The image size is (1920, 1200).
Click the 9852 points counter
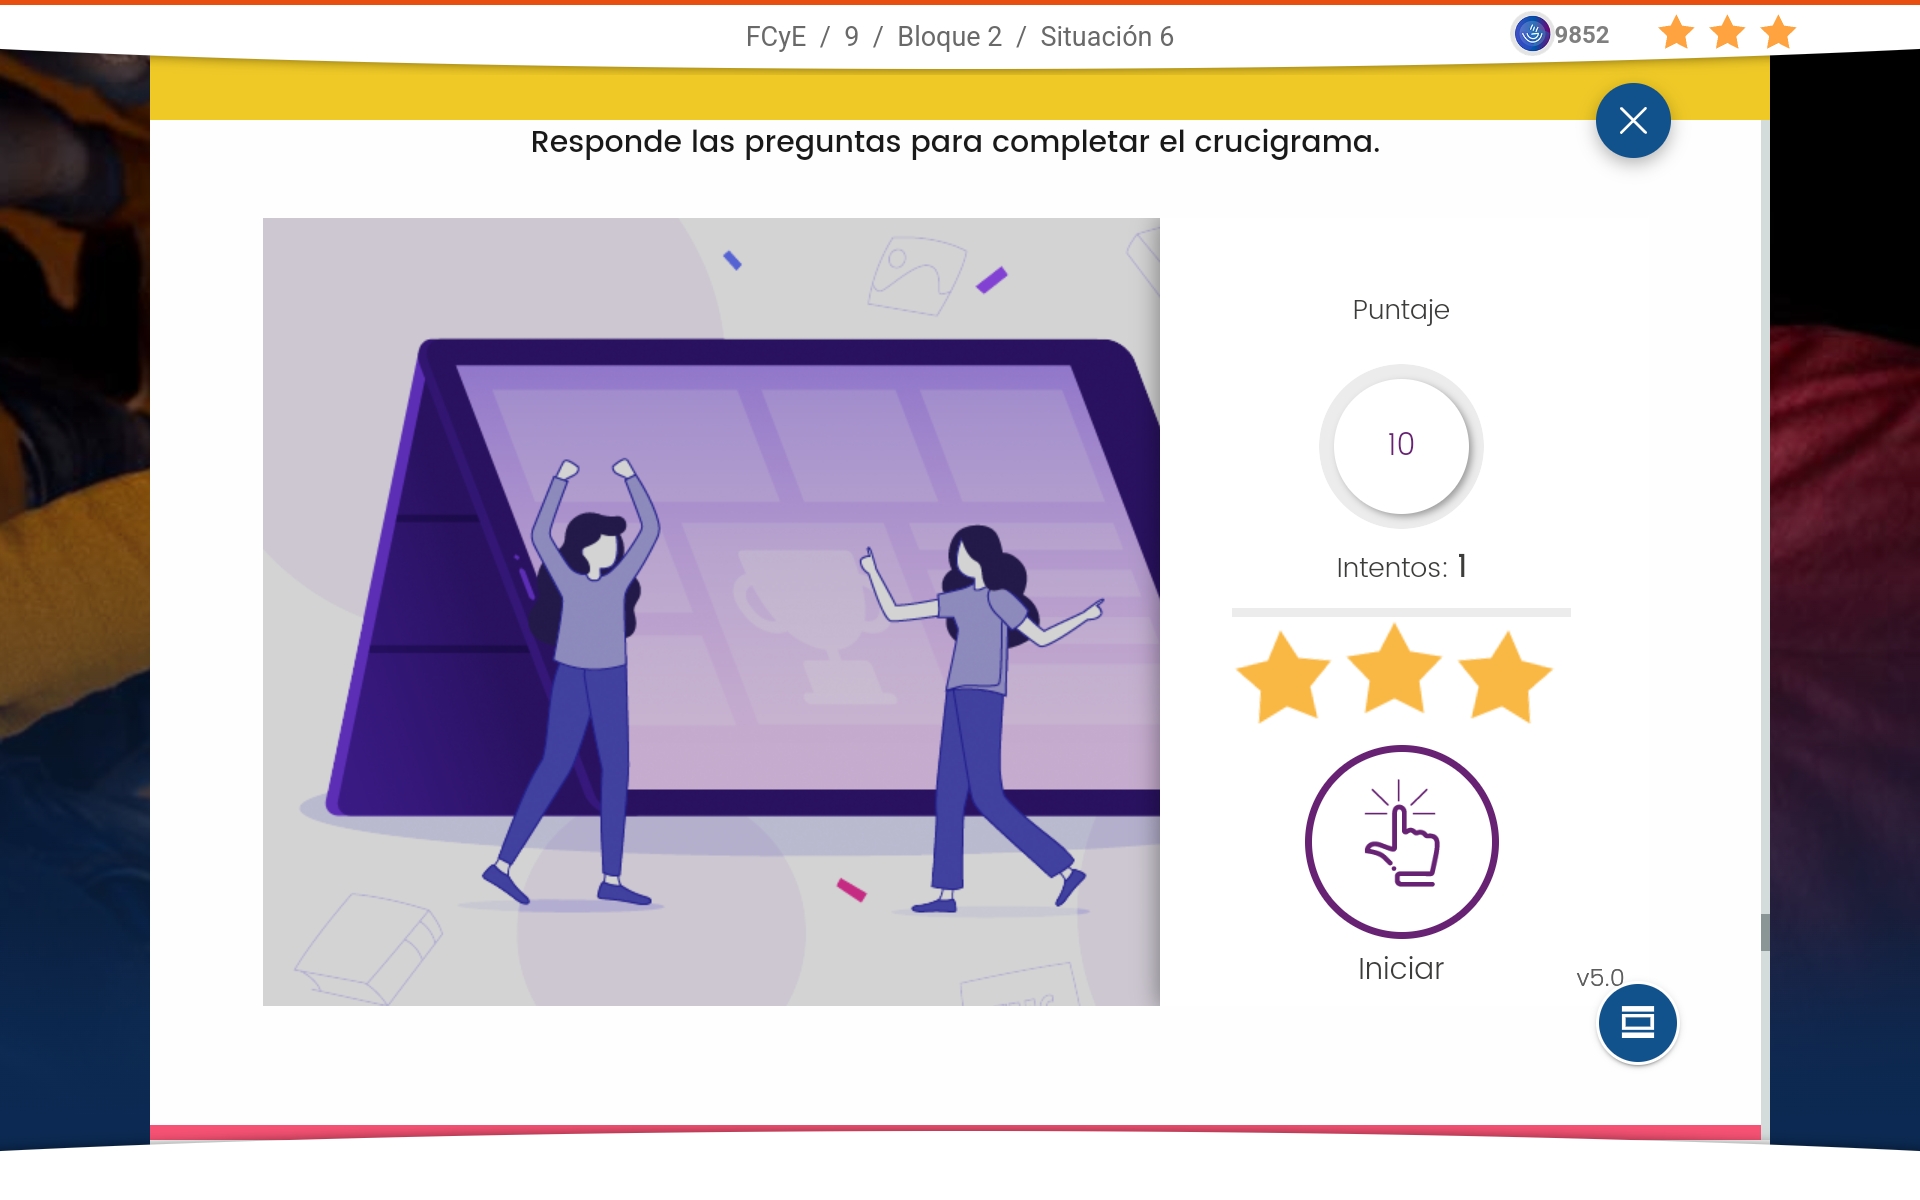[x=1581, y=35]
